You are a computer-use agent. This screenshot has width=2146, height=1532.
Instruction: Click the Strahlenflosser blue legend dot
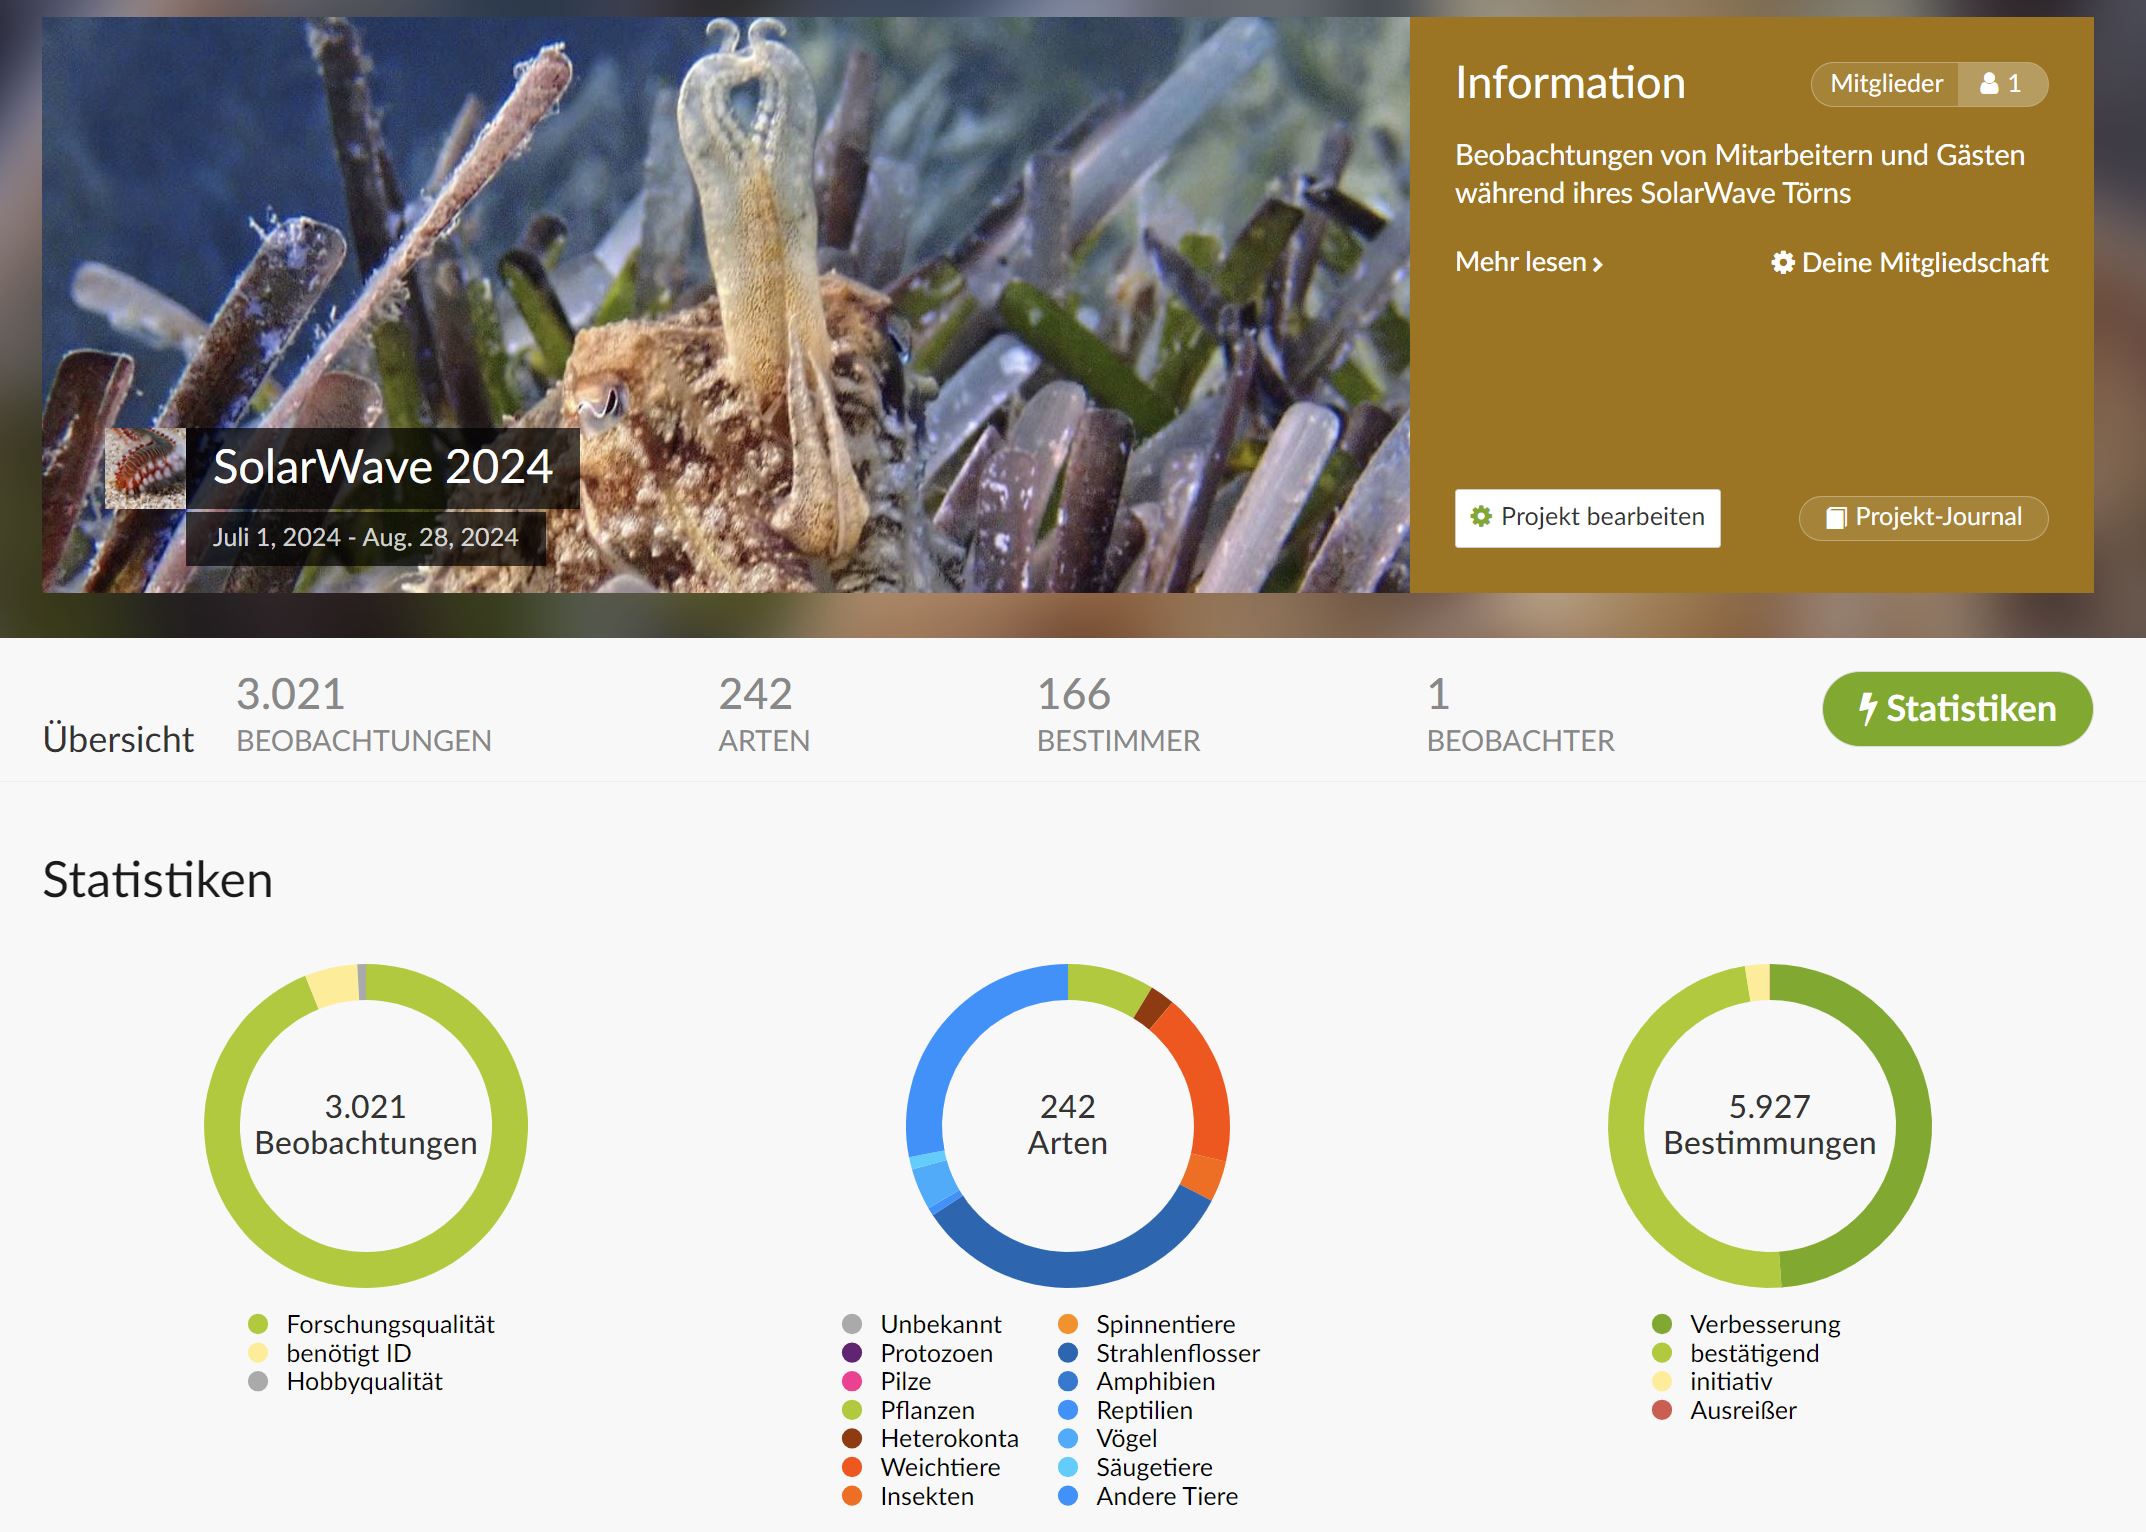[x=1068, y=1353]
